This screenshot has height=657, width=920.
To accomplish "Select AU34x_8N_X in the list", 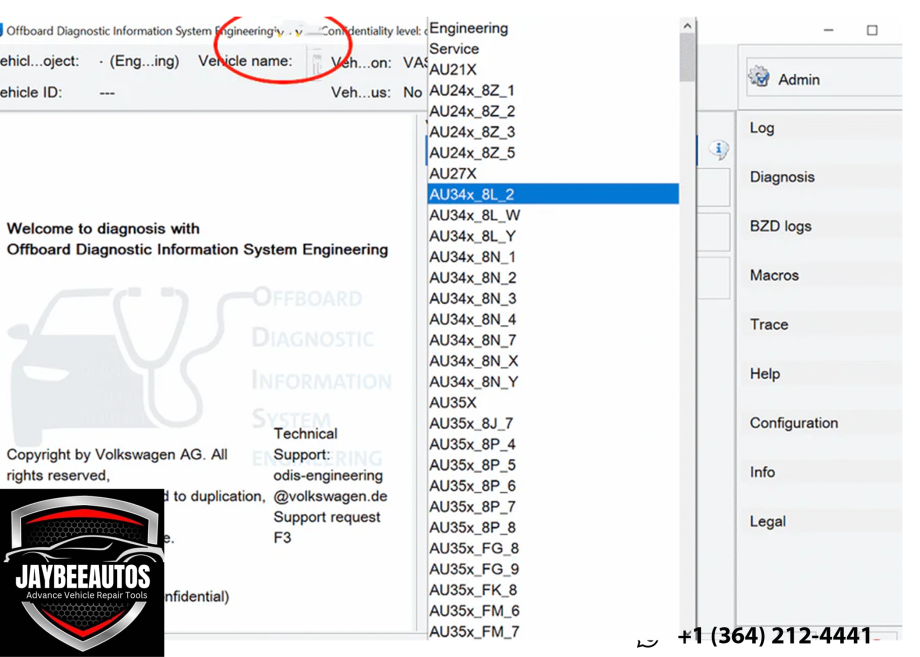I will [553, 361].
